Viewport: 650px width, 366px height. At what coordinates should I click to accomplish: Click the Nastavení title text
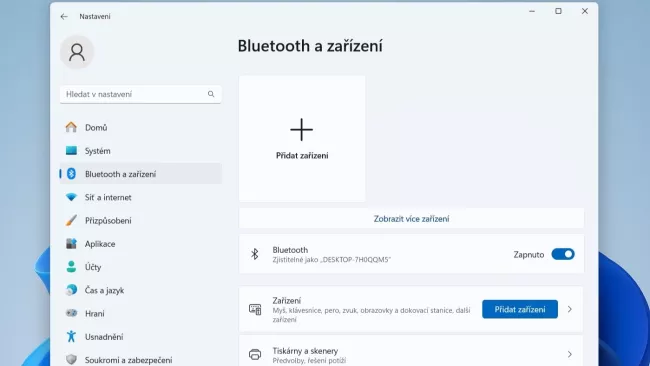pyautogui.click(x=95, y=17)
